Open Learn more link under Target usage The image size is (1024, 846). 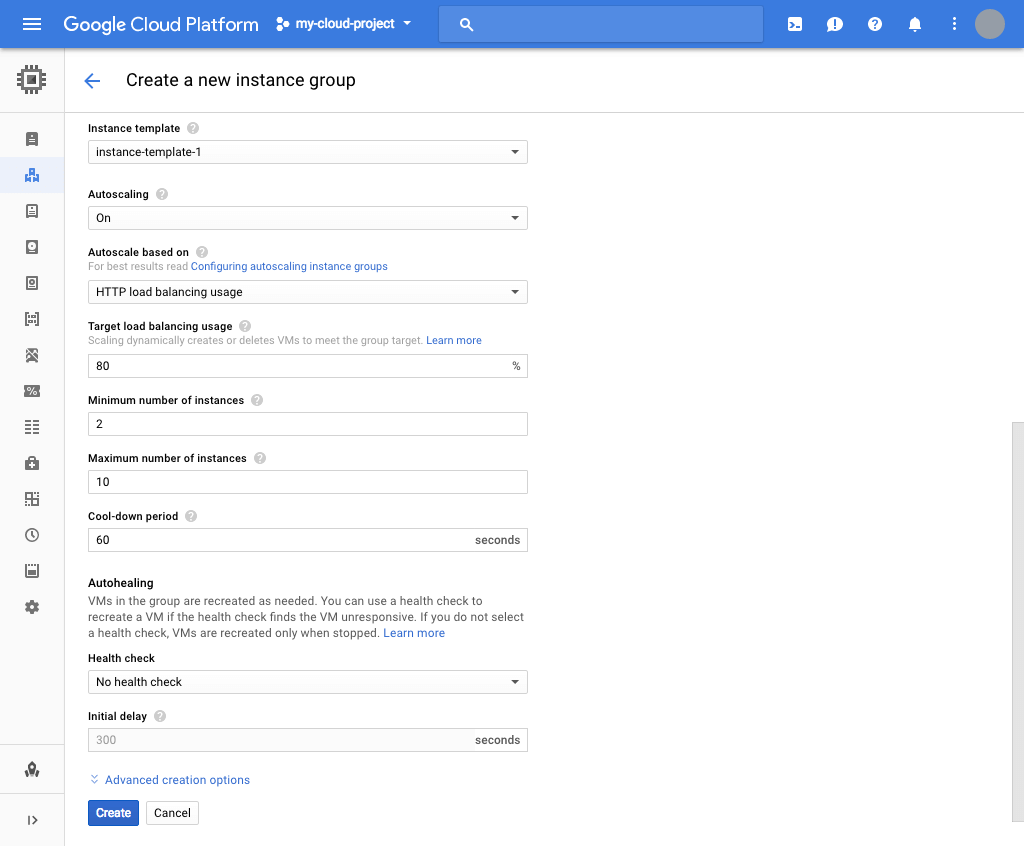click(454, 340)
